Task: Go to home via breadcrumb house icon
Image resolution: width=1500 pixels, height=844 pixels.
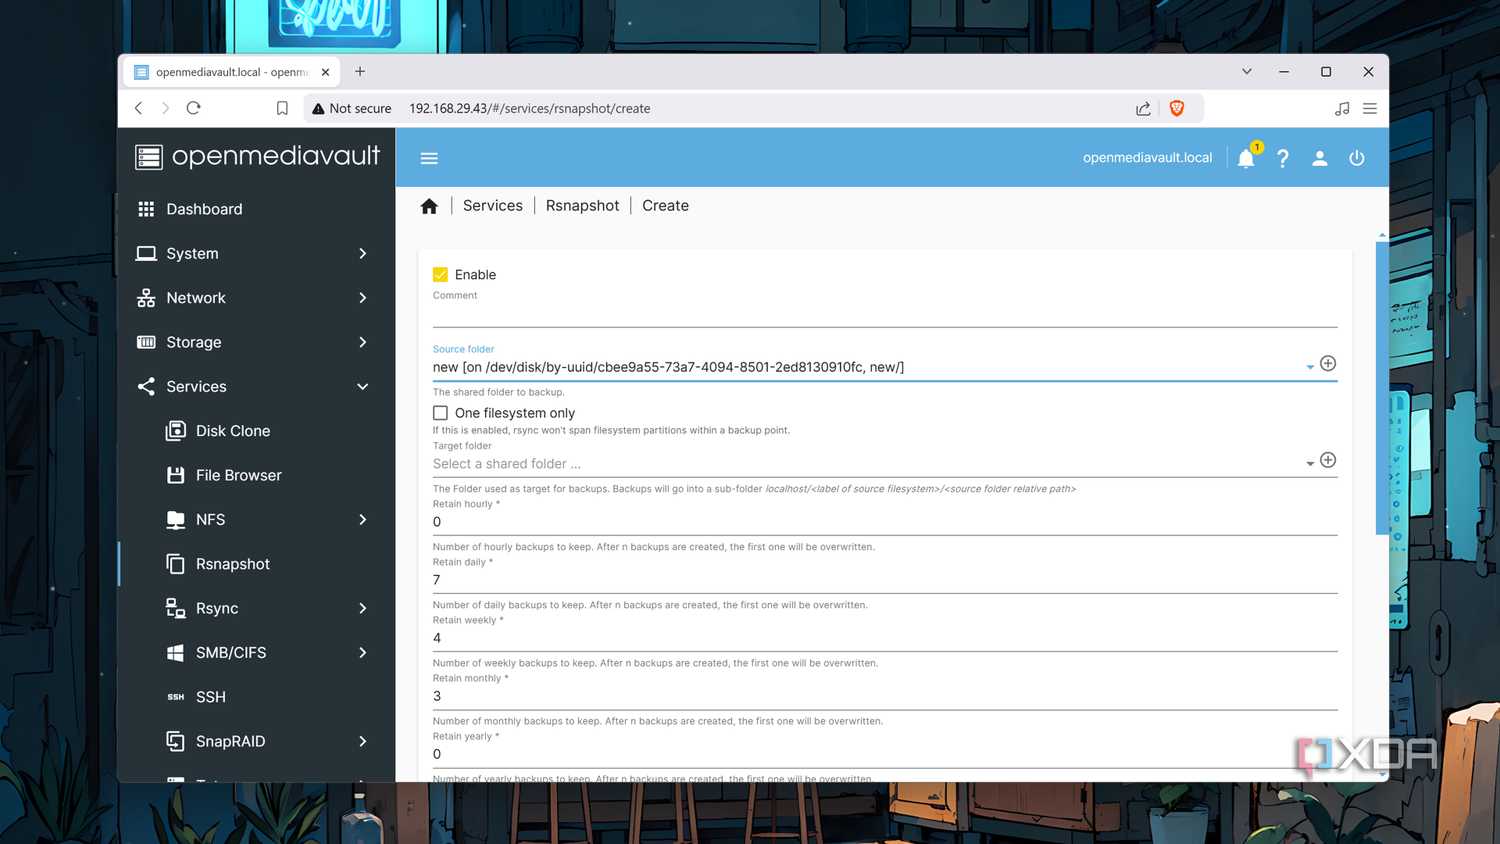Action: (429, 206)
